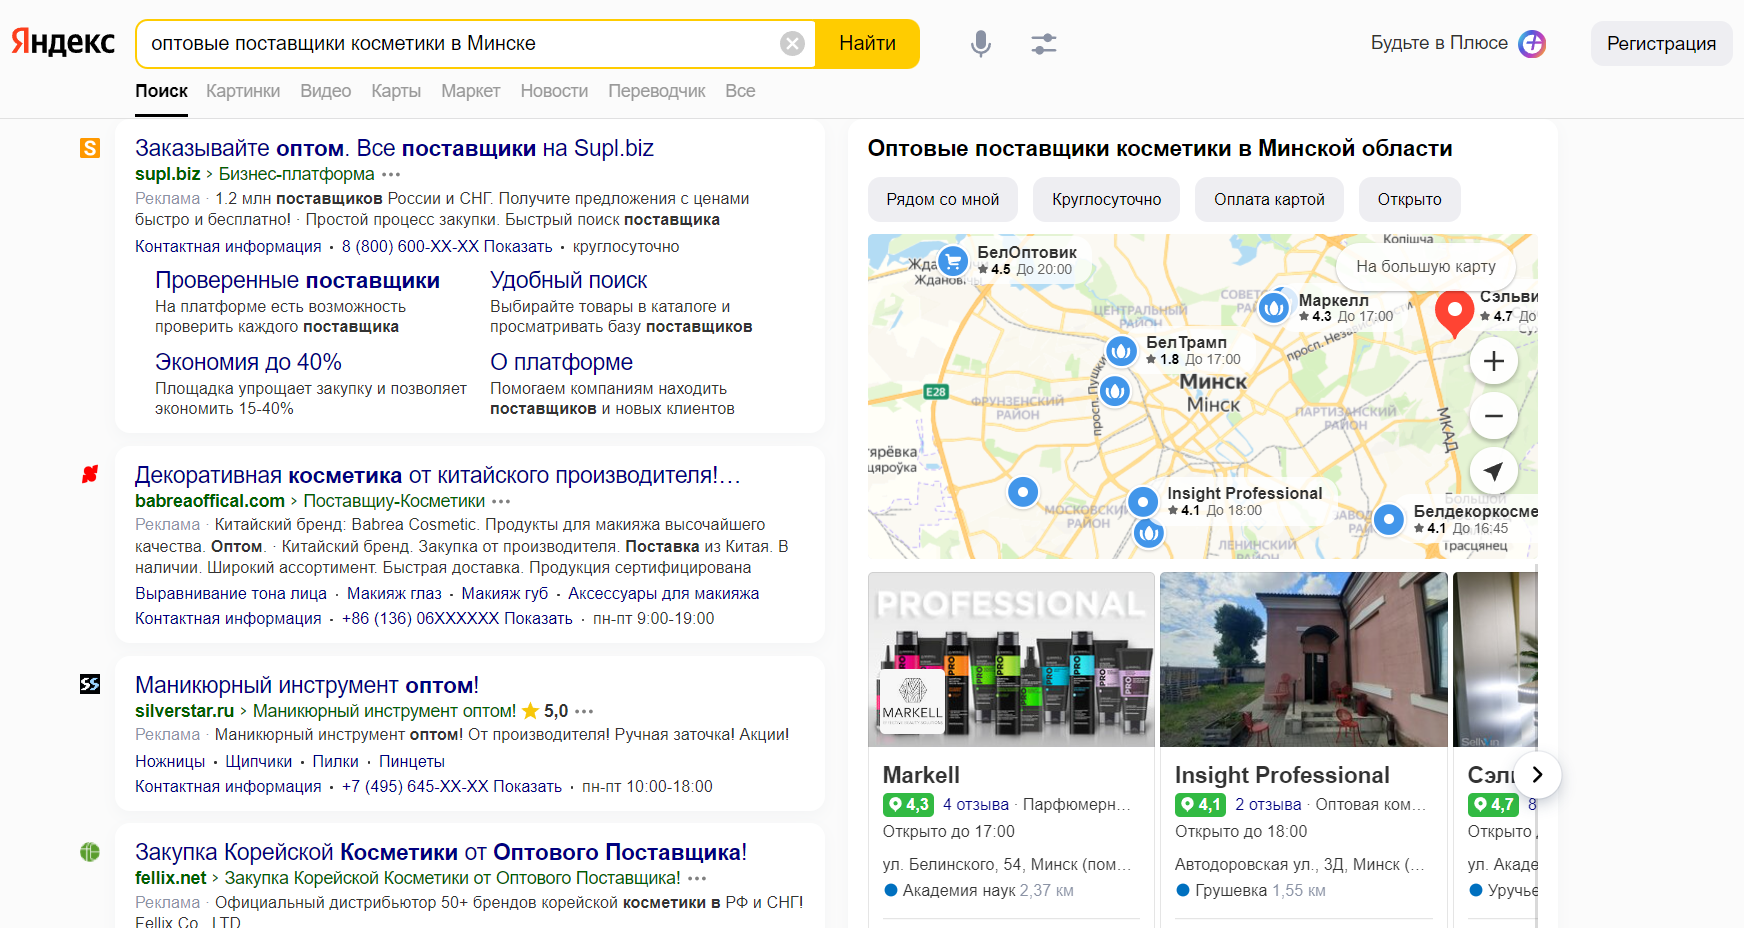Viewport: 1744px width, 928px height.
Task: Switch to the Картинки tab
Action: (243, 91)
